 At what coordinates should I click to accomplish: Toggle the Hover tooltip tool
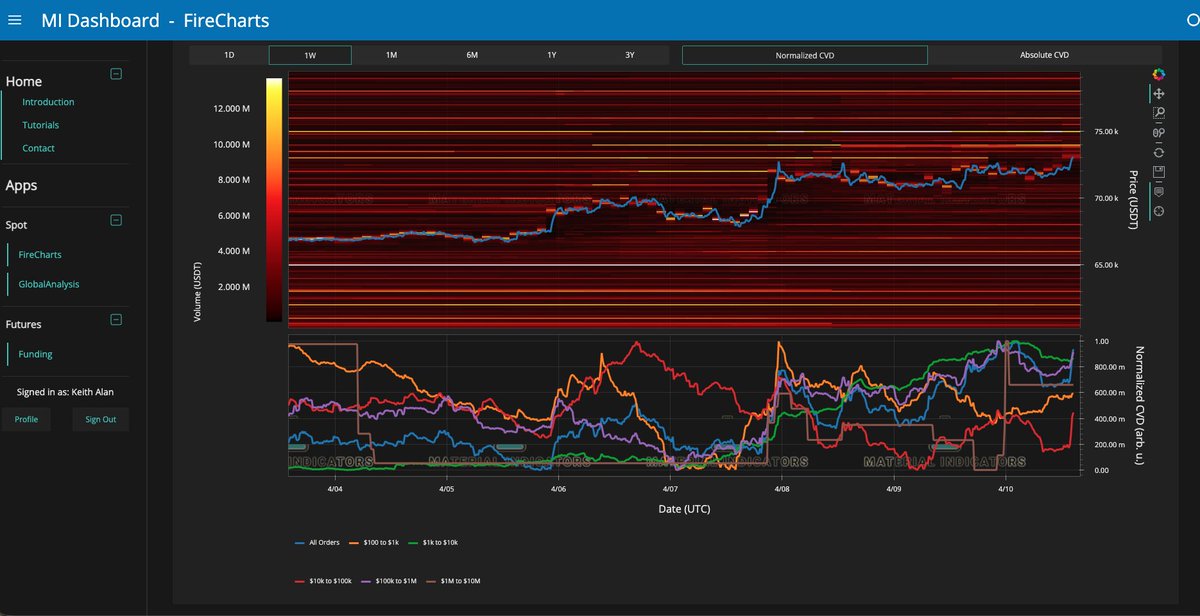(1159, 191)
